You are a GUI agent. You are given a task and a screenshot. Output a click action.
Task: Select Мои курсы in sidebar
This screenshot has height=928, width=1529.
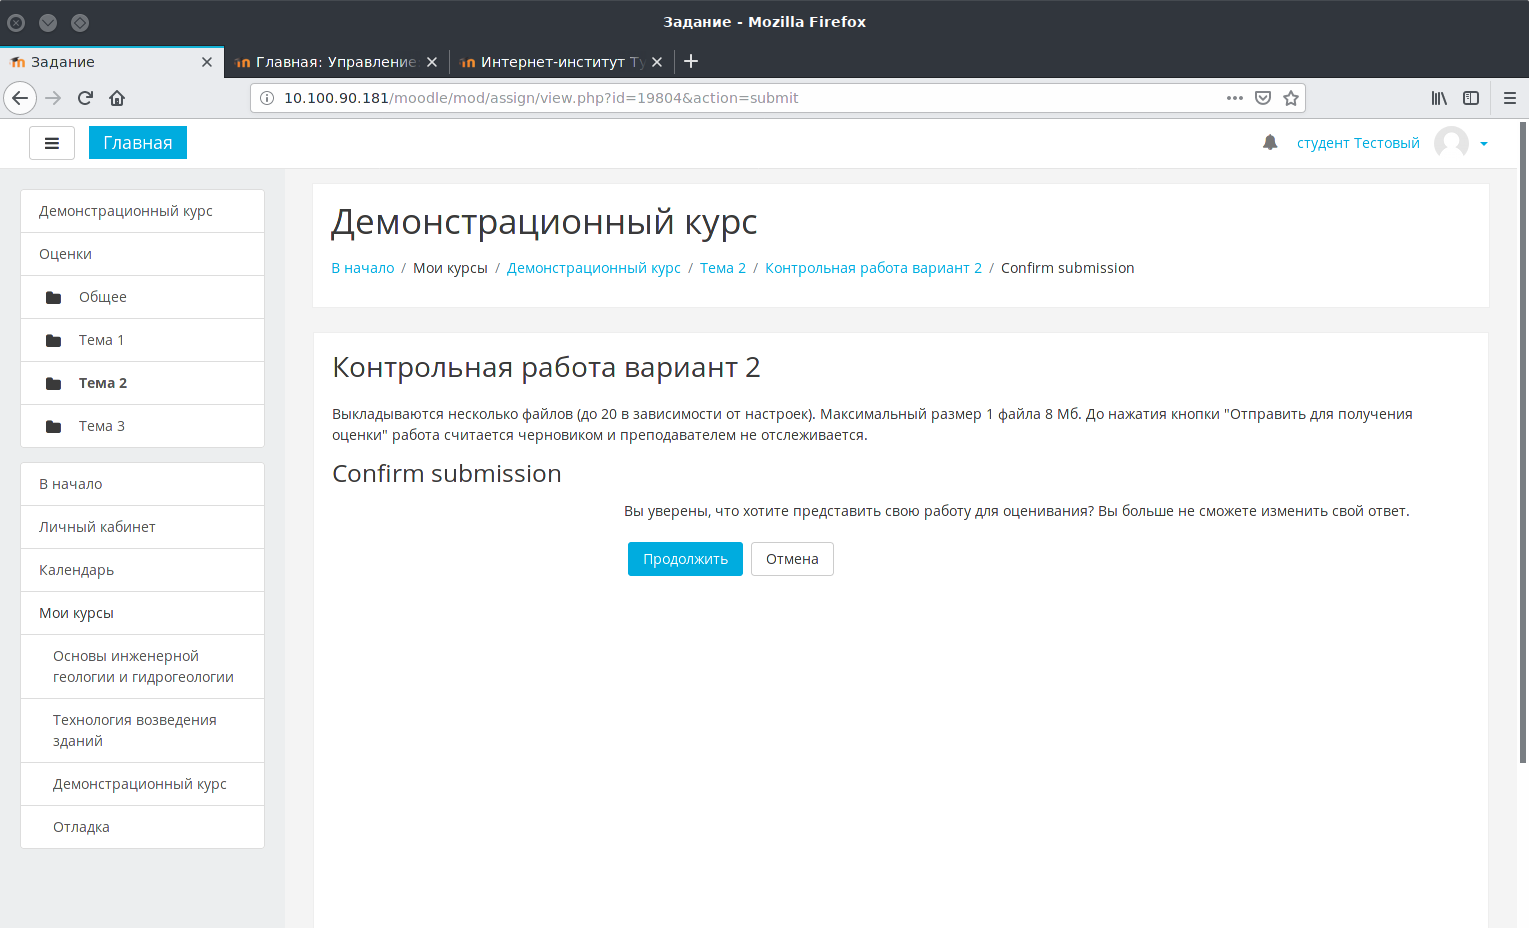tap(142, 613)
